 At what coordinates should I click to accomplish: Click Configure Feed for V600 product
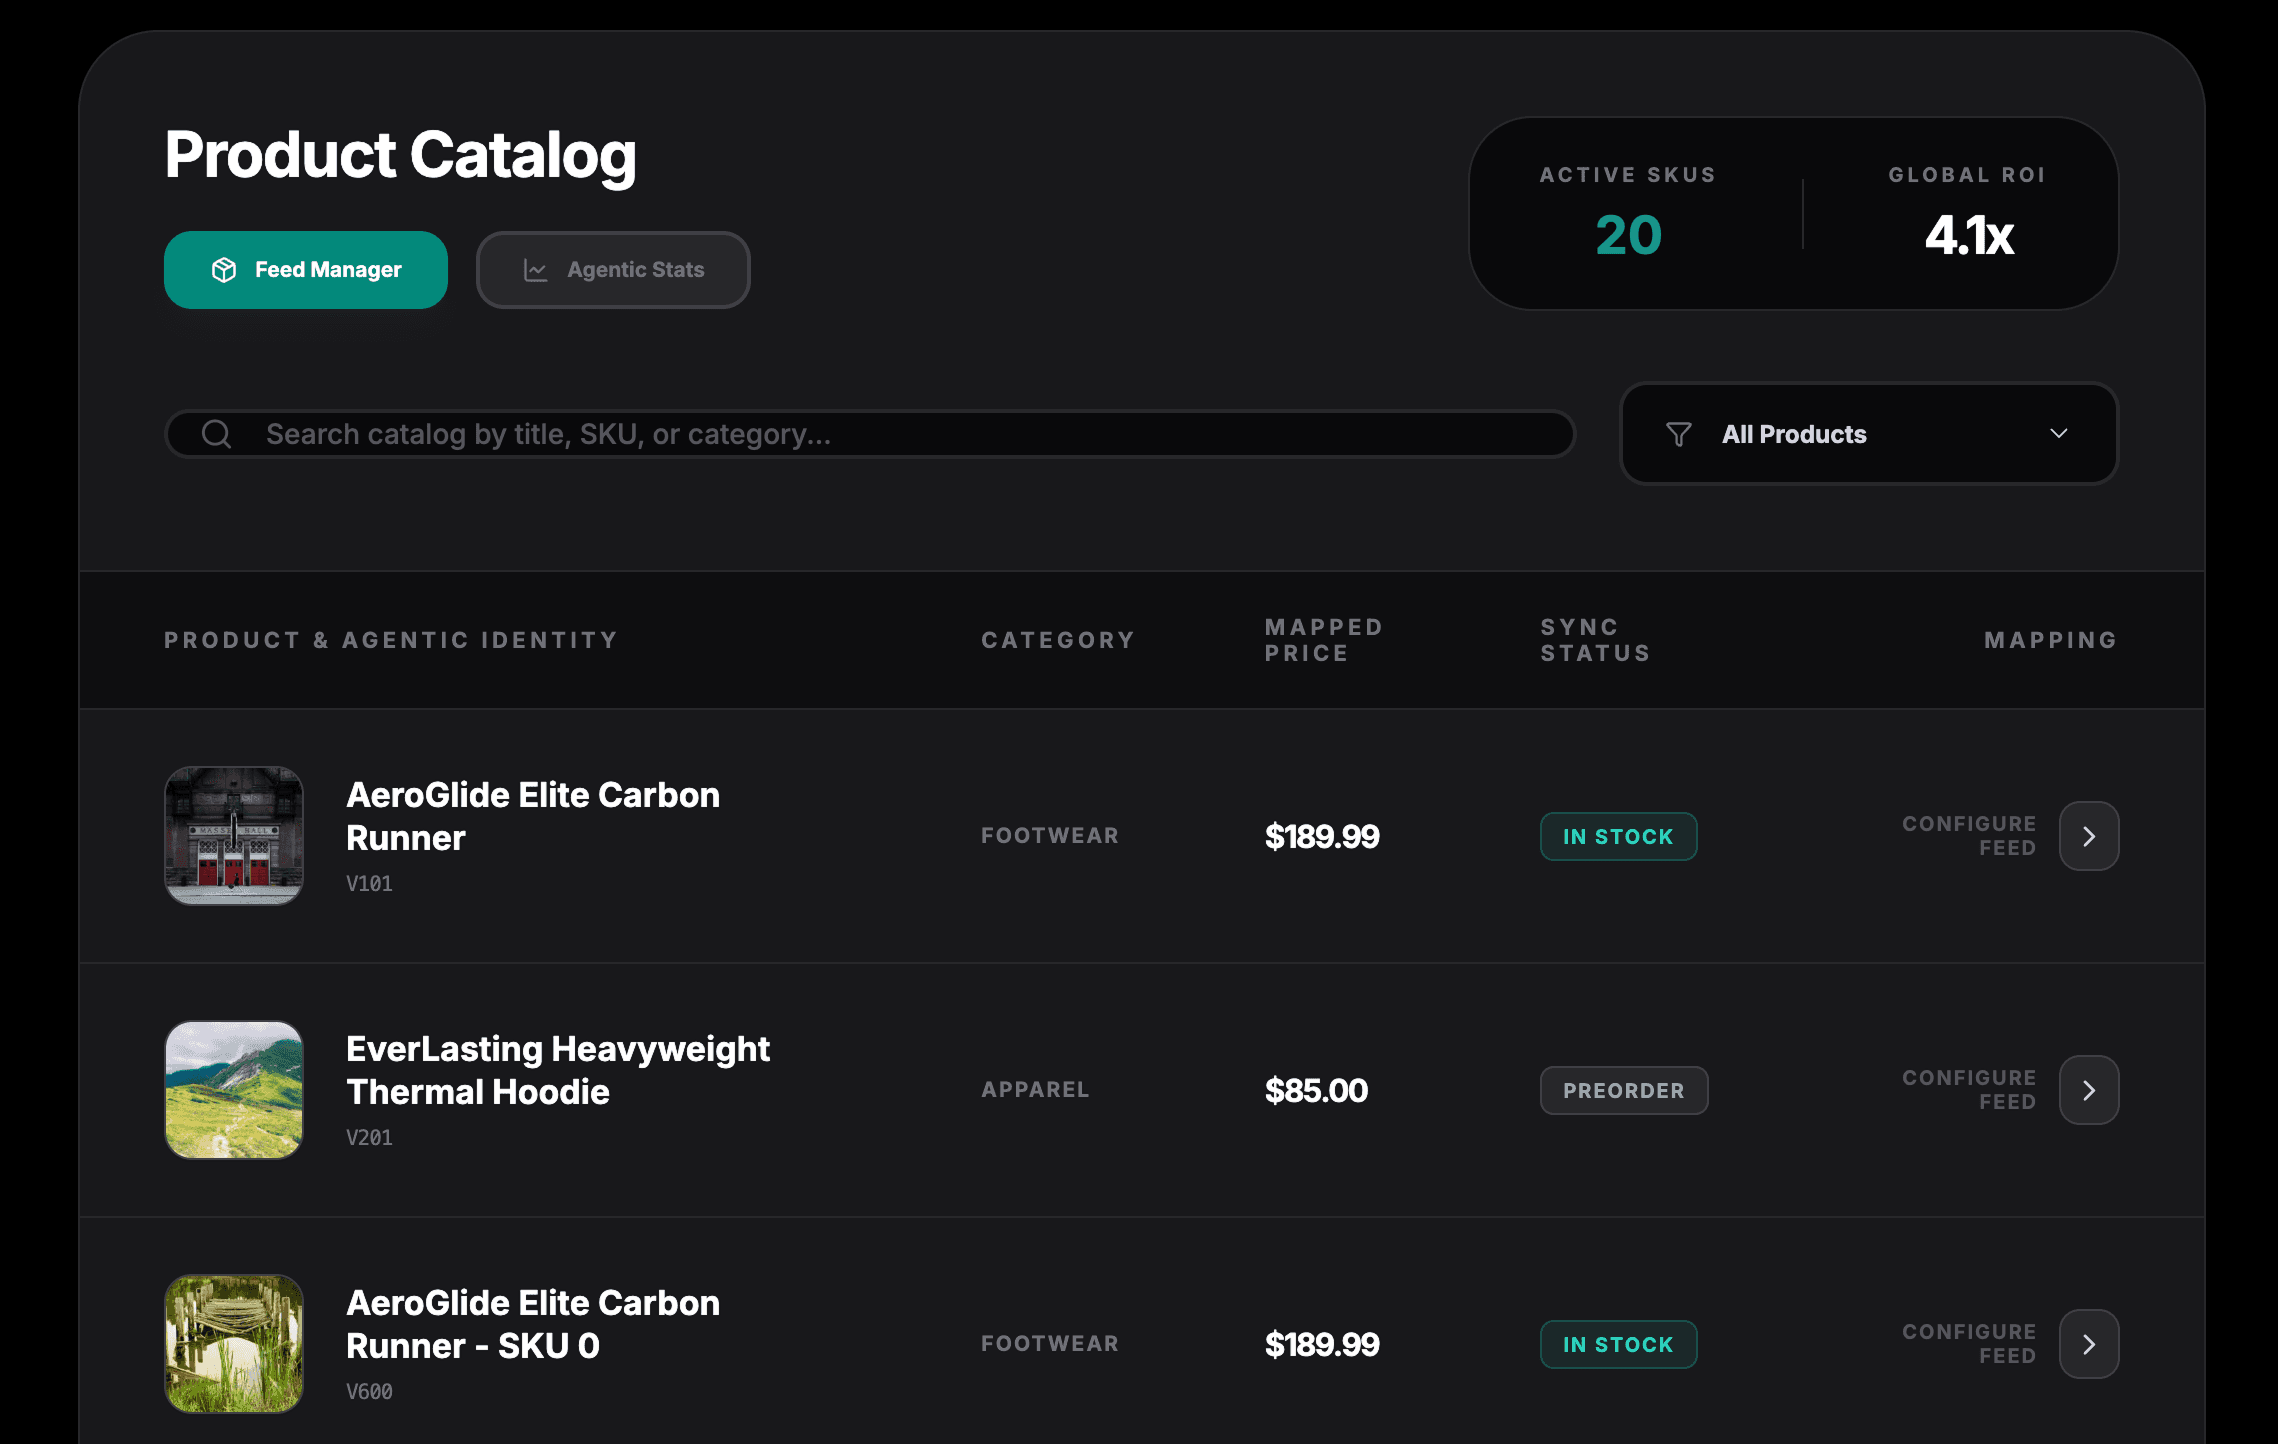pyautogui.click(x=1968, y=1344)
